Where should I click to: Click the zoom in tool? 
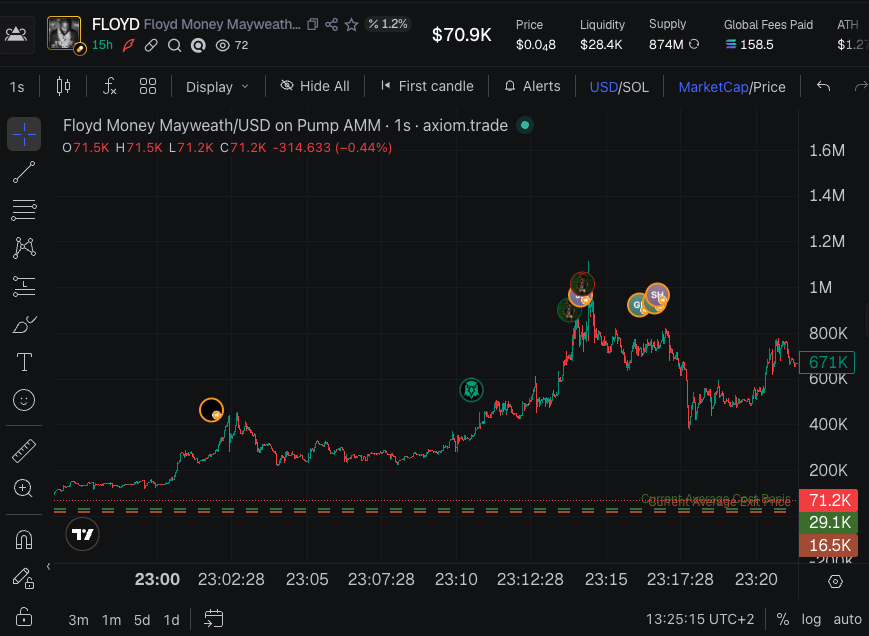[x=23, y=488]
